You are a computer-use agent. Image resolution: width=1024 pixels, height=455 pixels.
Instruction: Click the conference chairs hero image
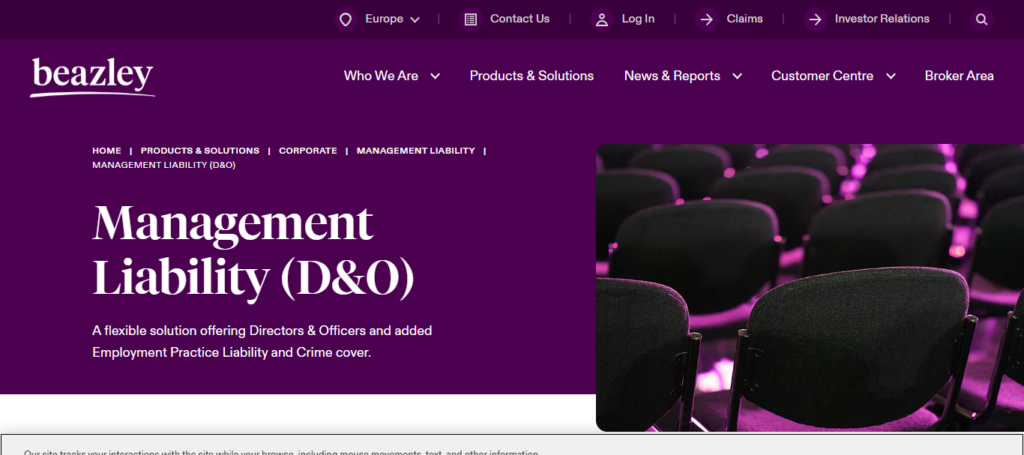[810, 287]
